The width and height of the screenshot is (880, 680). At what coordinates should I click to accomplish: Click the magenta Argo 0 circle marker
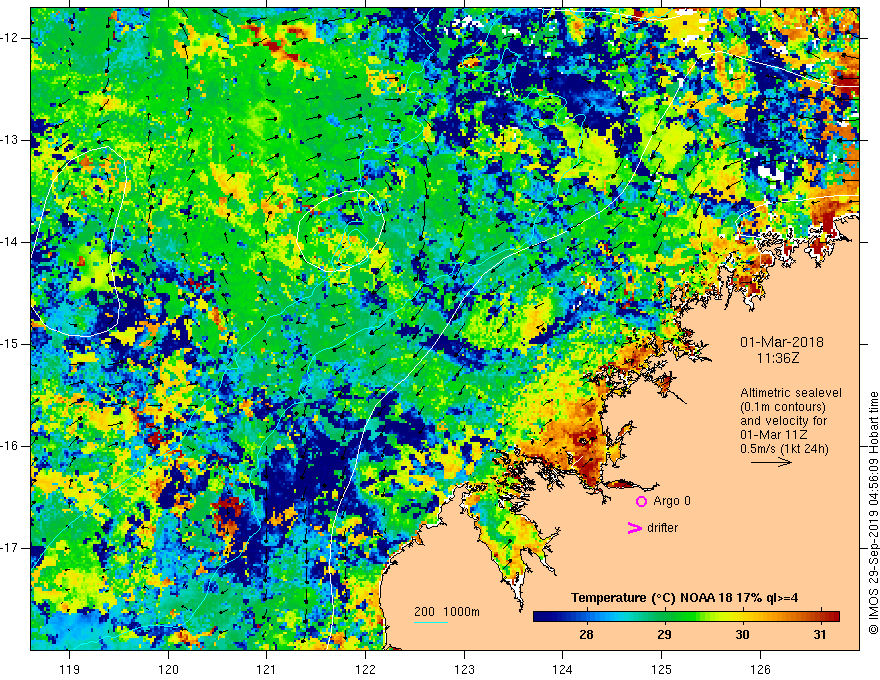(641, 502)
